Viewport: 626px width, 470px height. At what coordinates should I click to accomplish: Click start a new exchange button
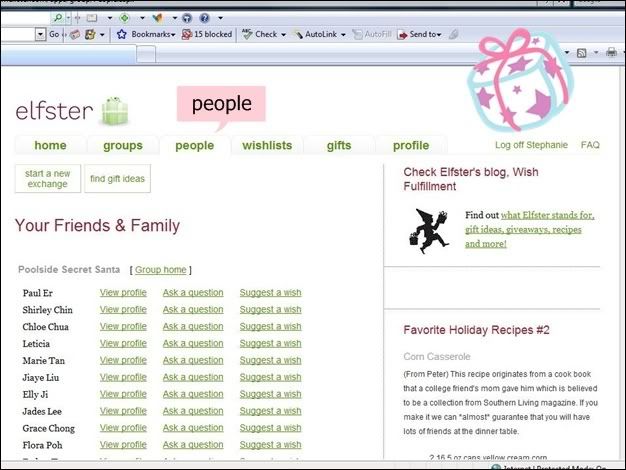click(x=48, y=178)
